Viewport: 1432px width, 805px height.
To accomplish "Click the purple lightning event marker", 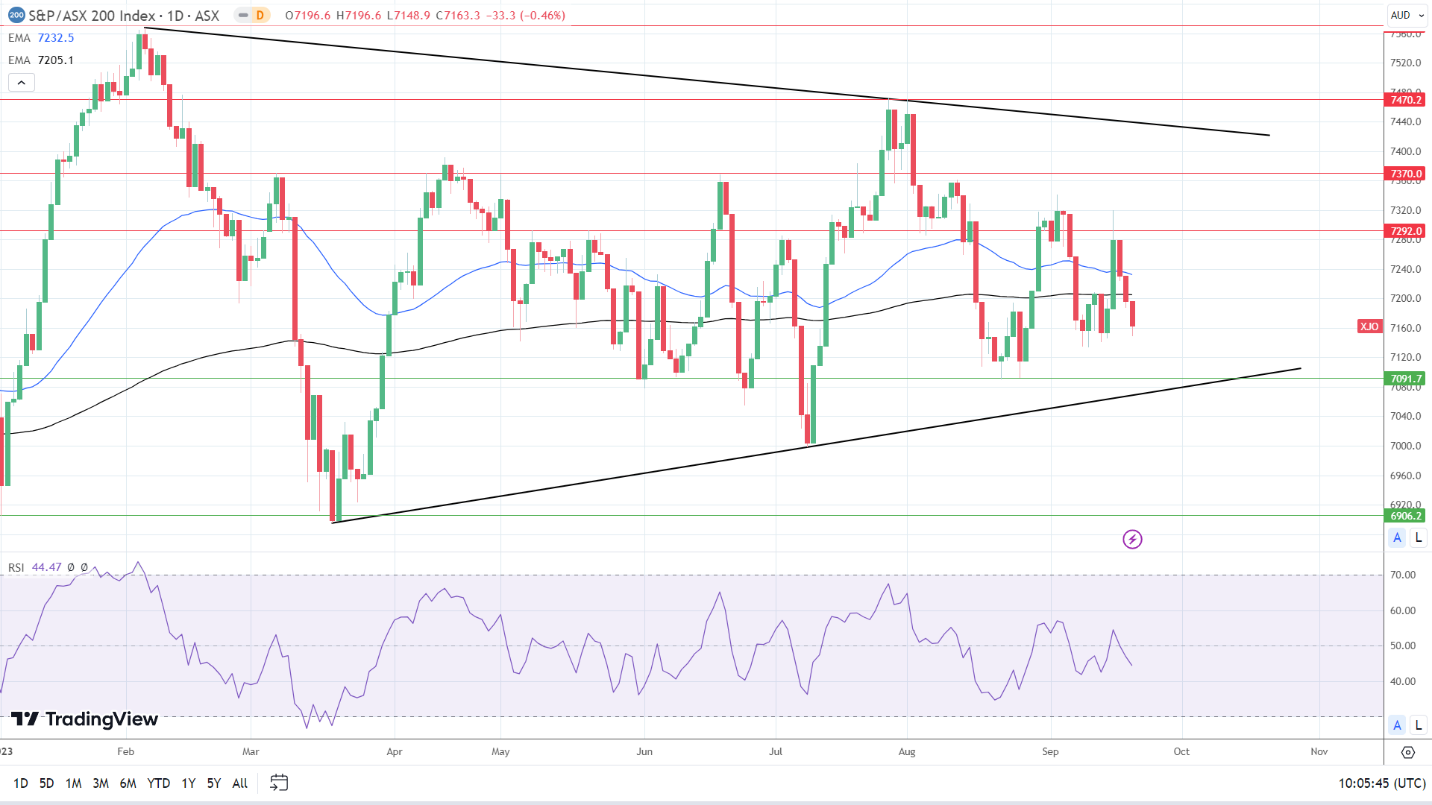I will point(1132,540).
